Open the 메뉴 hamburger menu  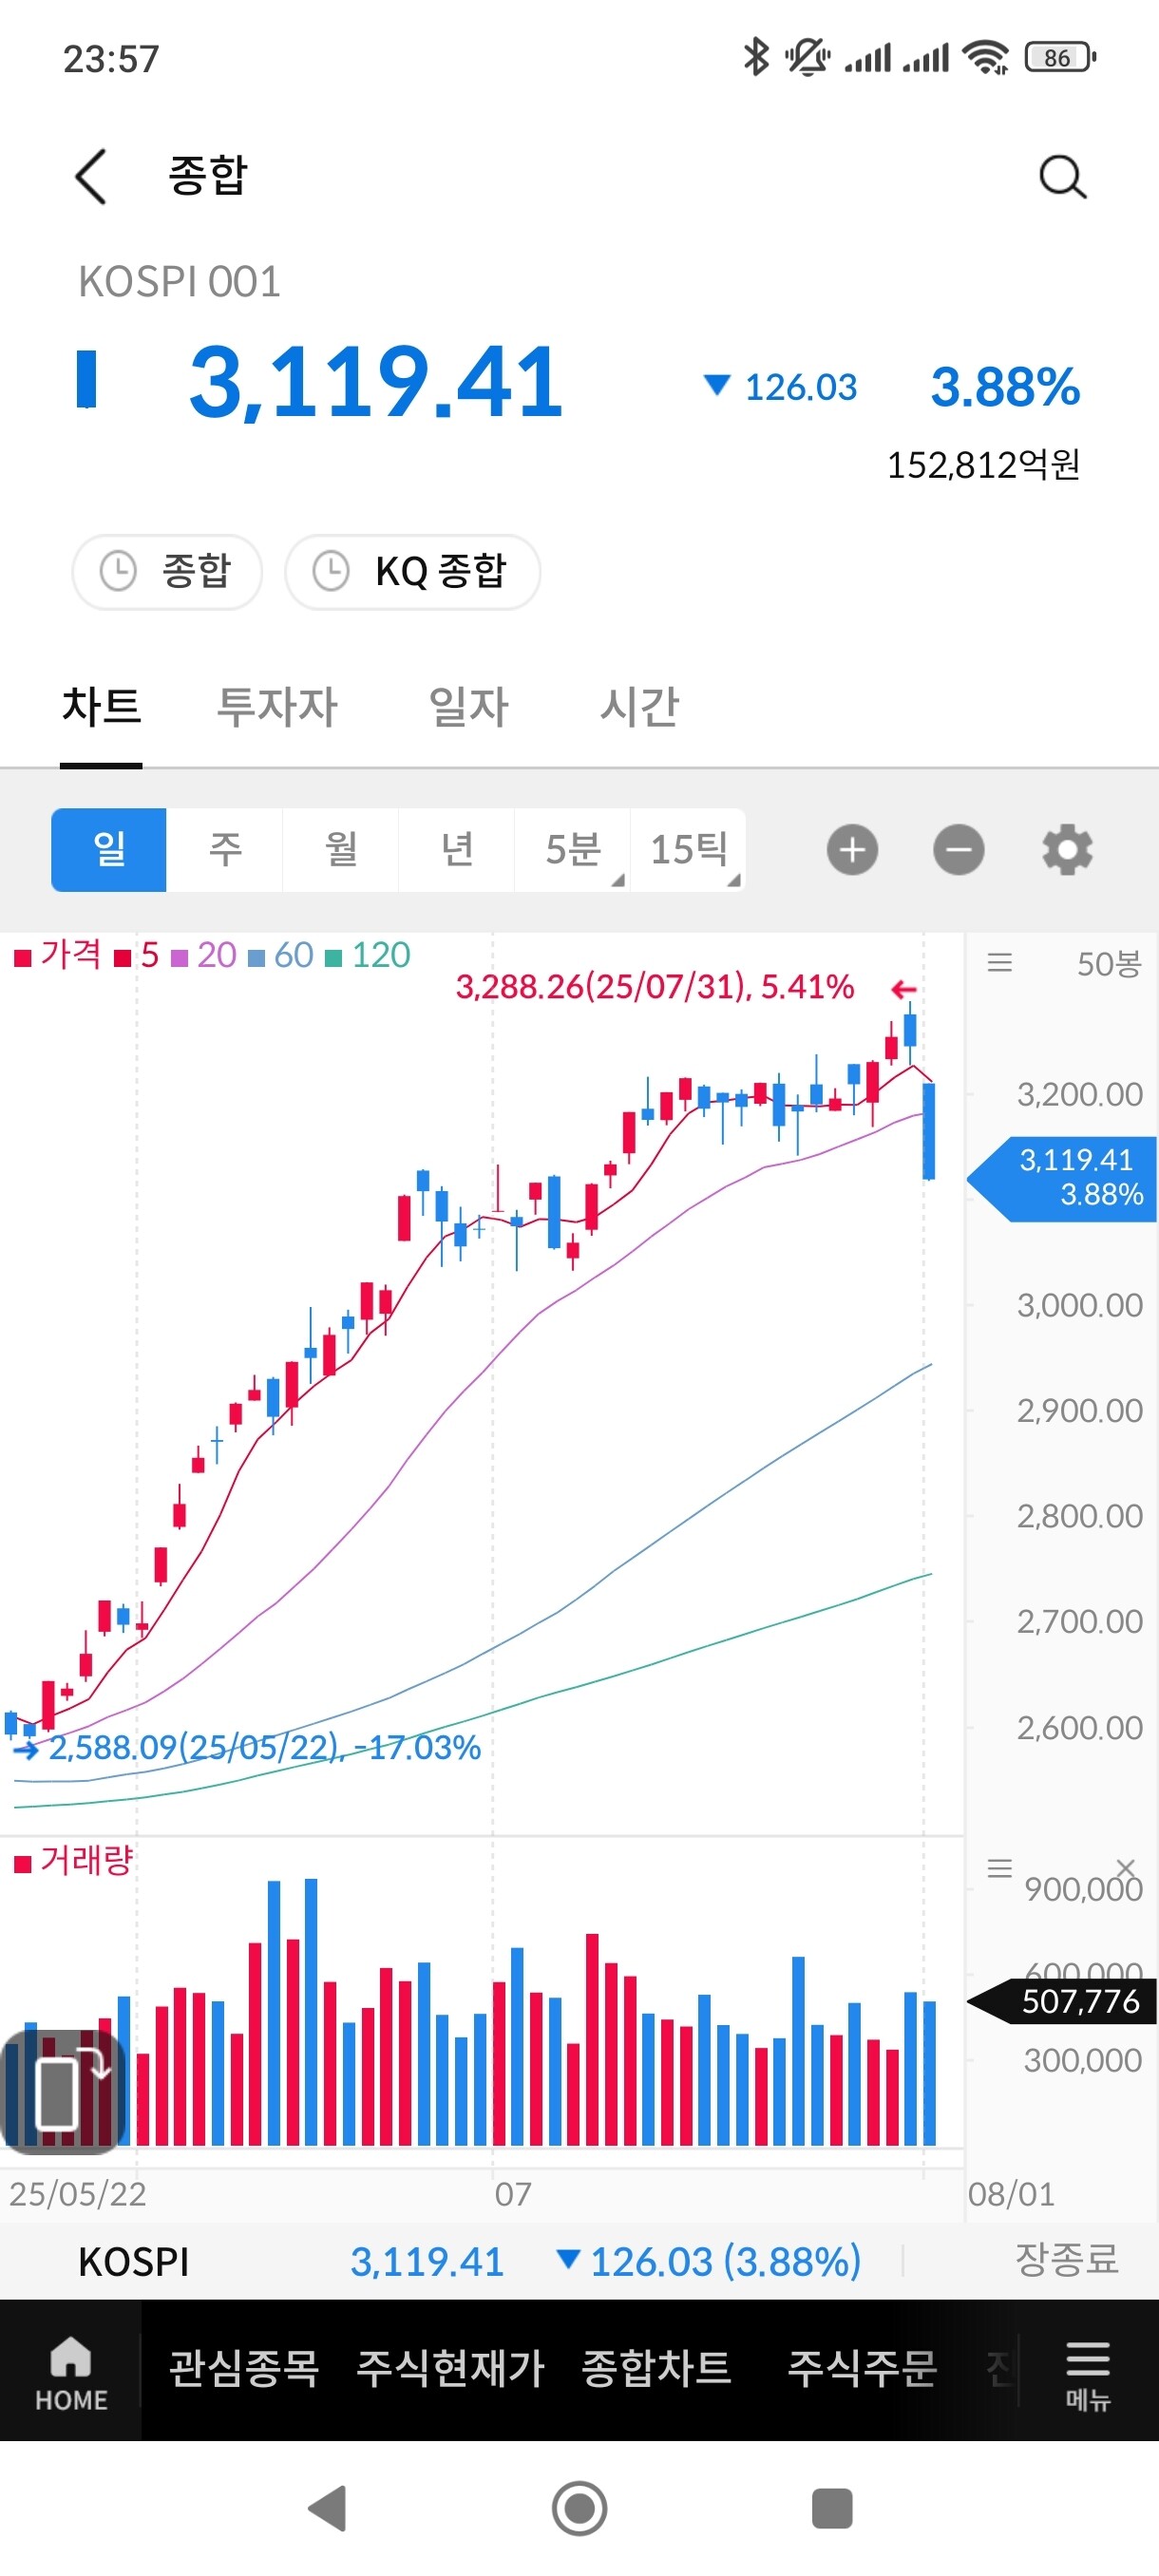(x=1087, y=2371)
